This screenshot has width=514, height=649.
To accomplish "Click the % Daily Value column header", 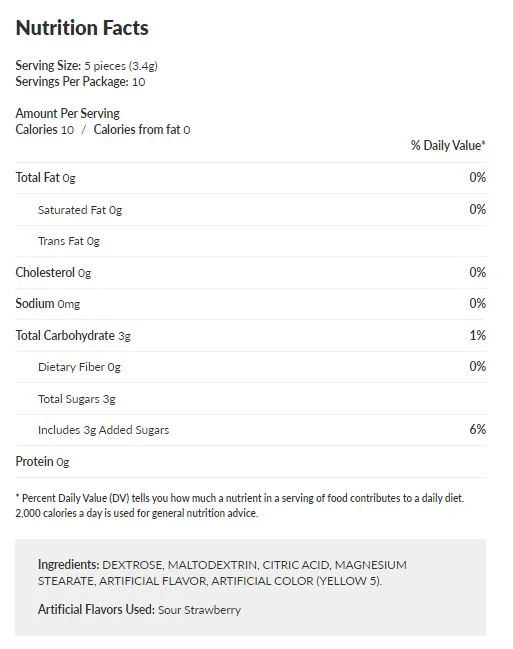I will tap(448, 145).
